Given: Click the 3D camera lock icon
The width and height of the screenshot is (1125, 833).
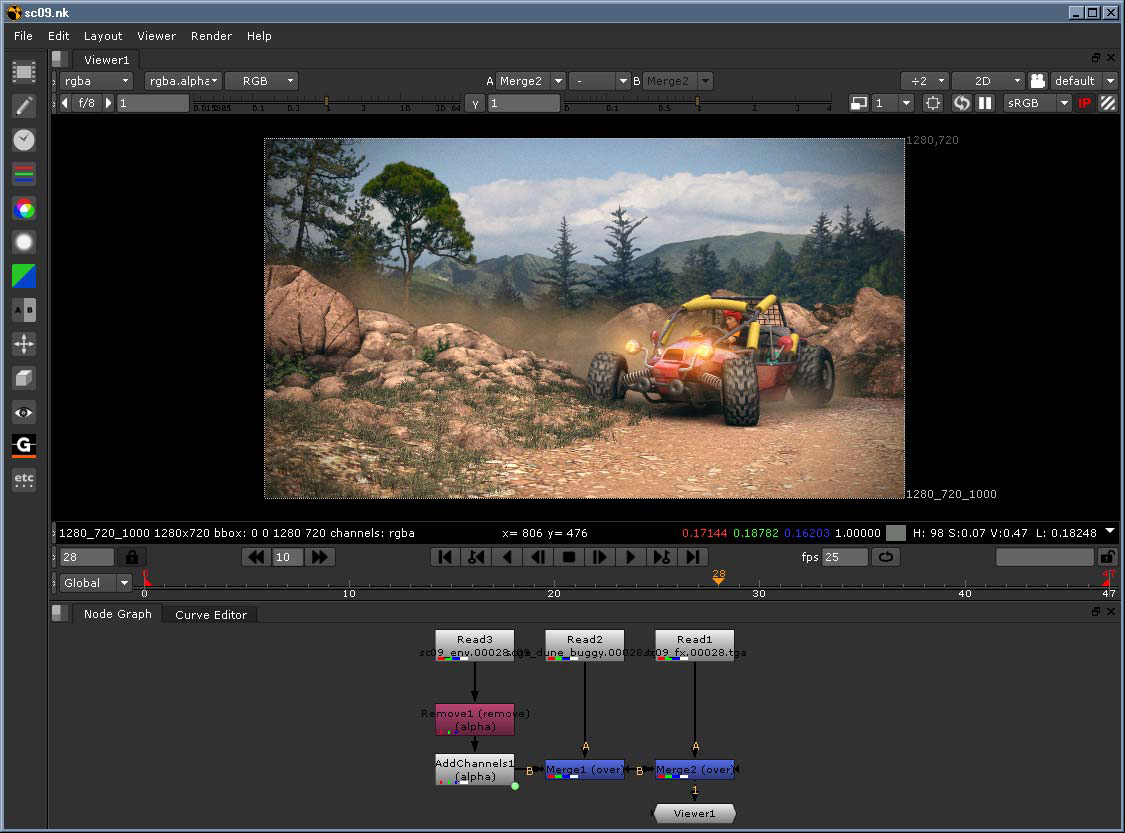Looking at the screenshot, I should (1037, 81).
